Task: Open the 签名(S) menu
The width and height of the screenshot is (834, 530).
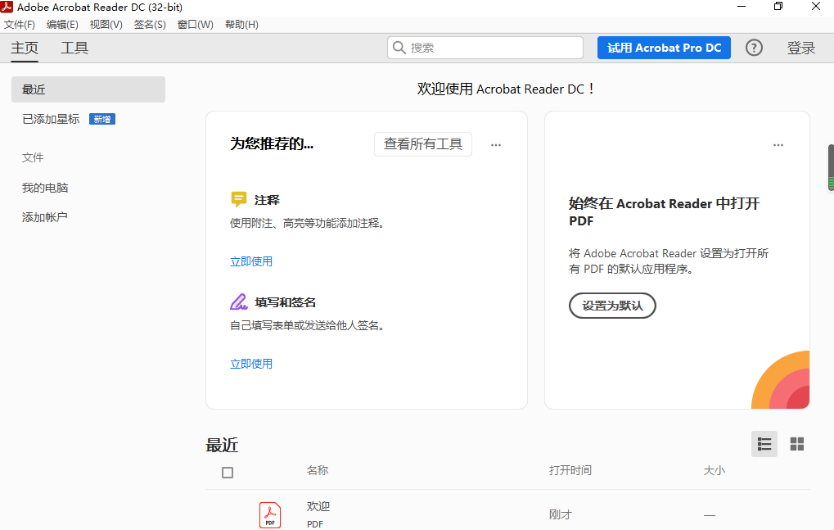Action: click(x=149, y=24)
